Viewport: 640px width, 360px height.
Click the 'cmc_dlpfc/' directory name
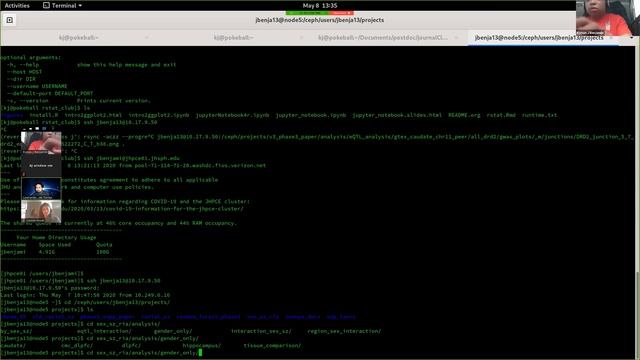tap(77, 346)
